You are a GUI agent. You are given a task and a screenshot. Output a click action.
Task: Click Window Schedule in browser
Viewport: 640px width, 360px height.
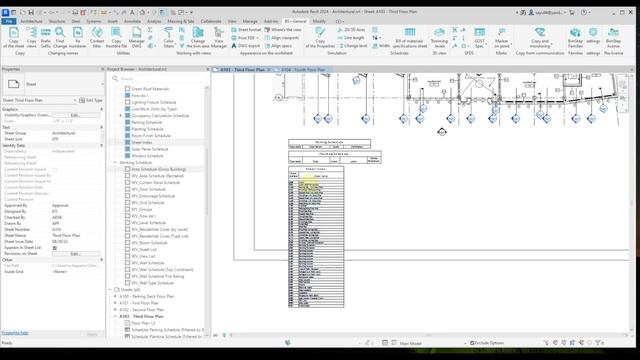tap(147, 156)
